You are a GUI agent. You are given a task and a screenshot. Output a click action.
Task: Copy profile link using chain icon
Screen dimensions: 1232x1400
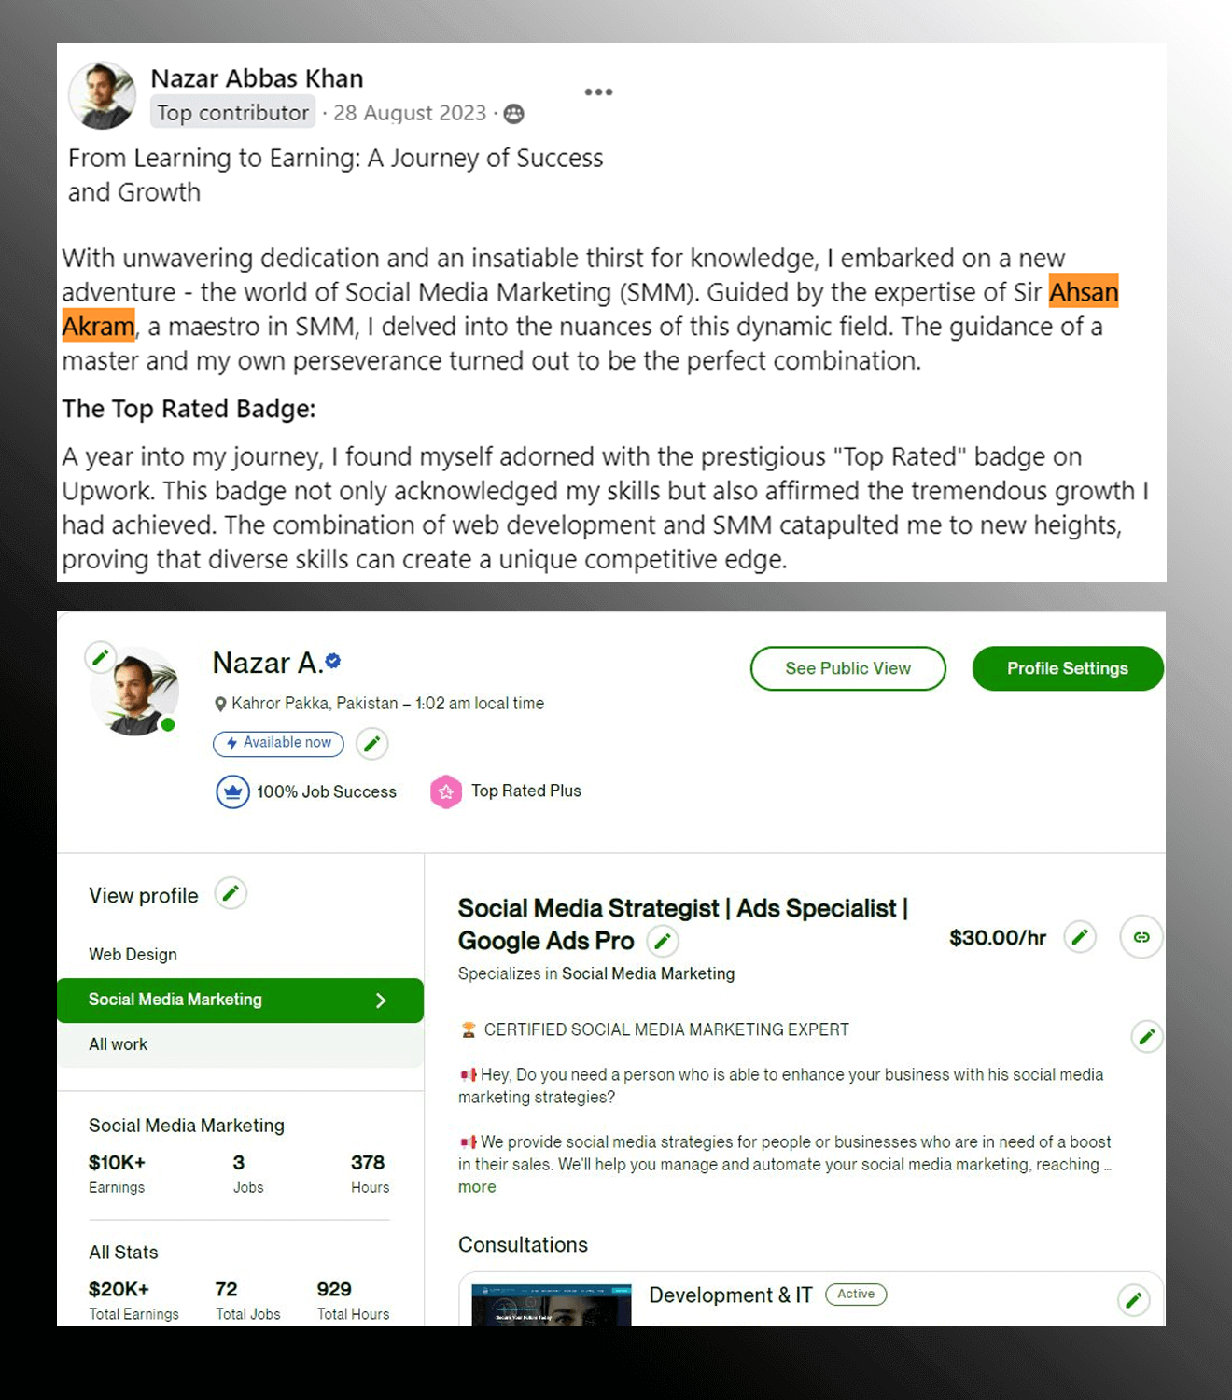pyautogui.click(x=1141, y=937)
